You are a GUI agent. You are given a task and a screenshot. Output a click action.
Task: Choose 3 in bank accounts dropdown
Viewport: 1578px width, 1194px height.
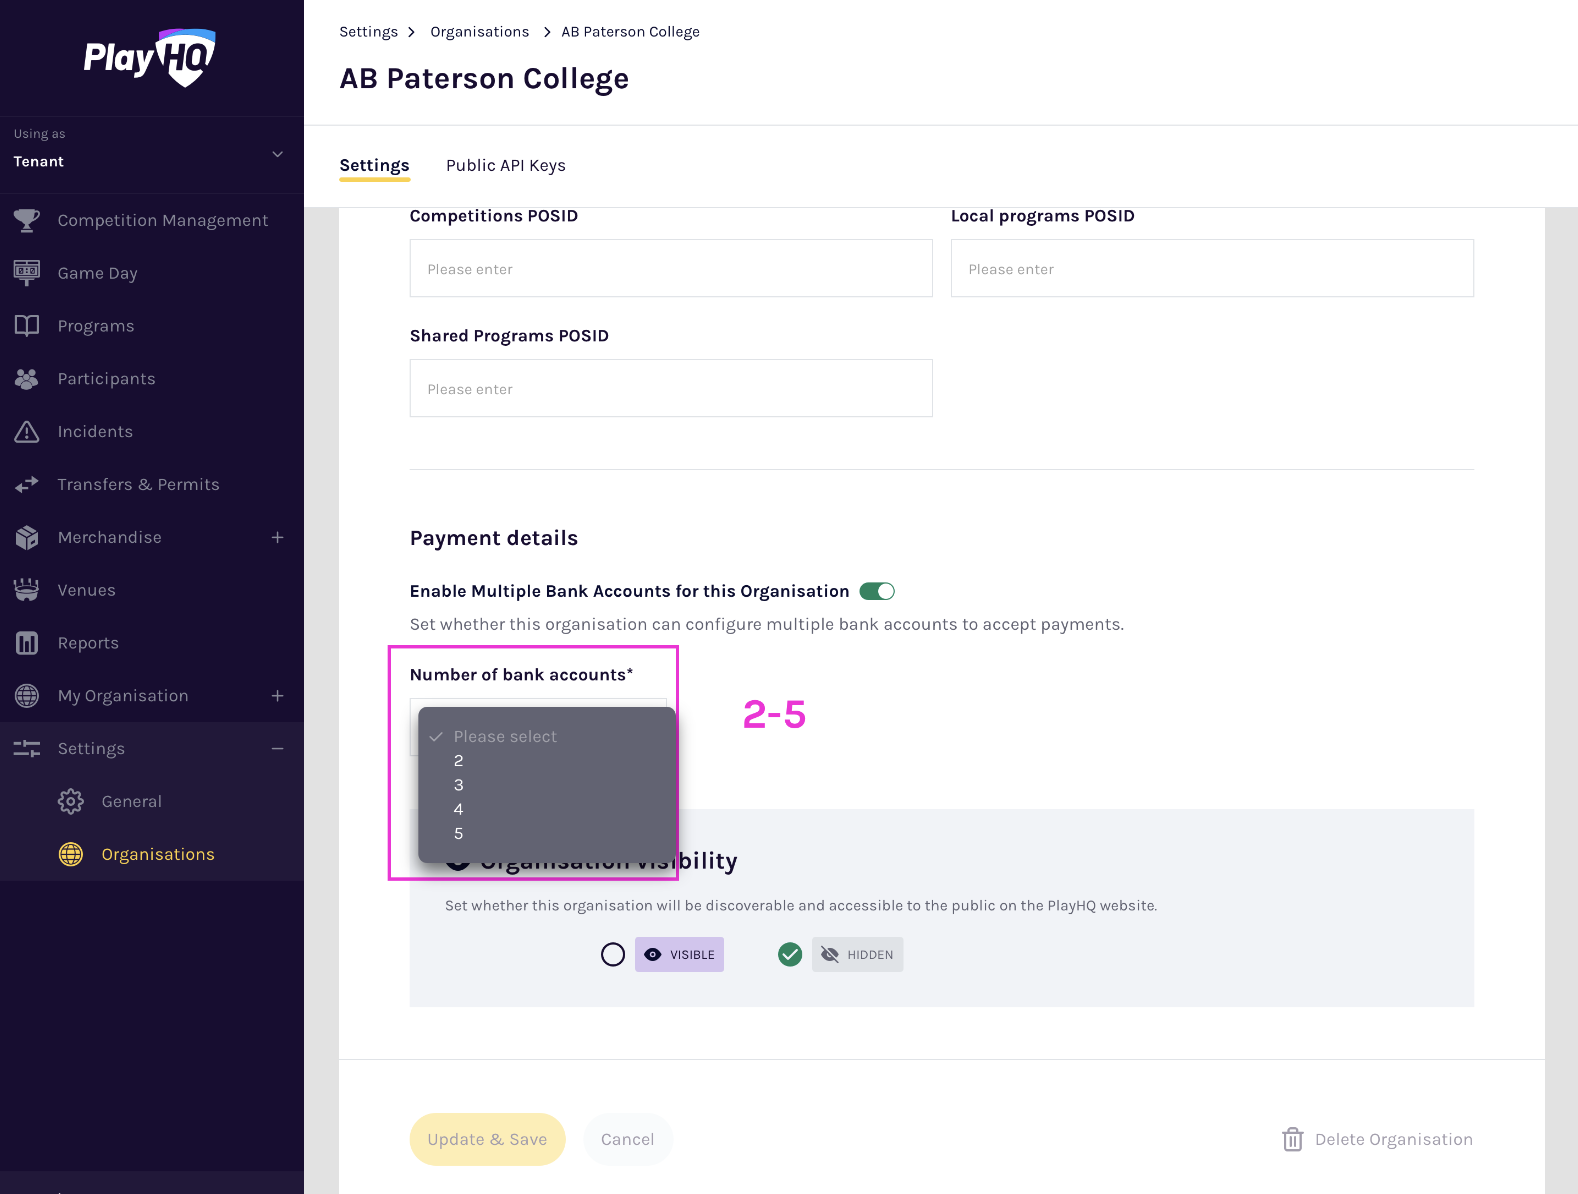pyautogui.click(x=459, y=785)
